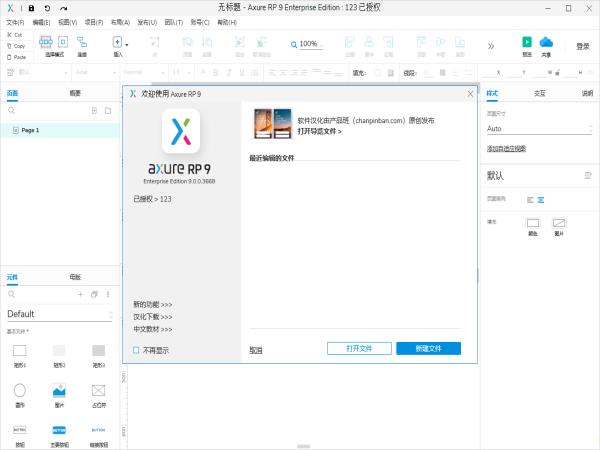Click the green Preview play icon

point(527,42)
